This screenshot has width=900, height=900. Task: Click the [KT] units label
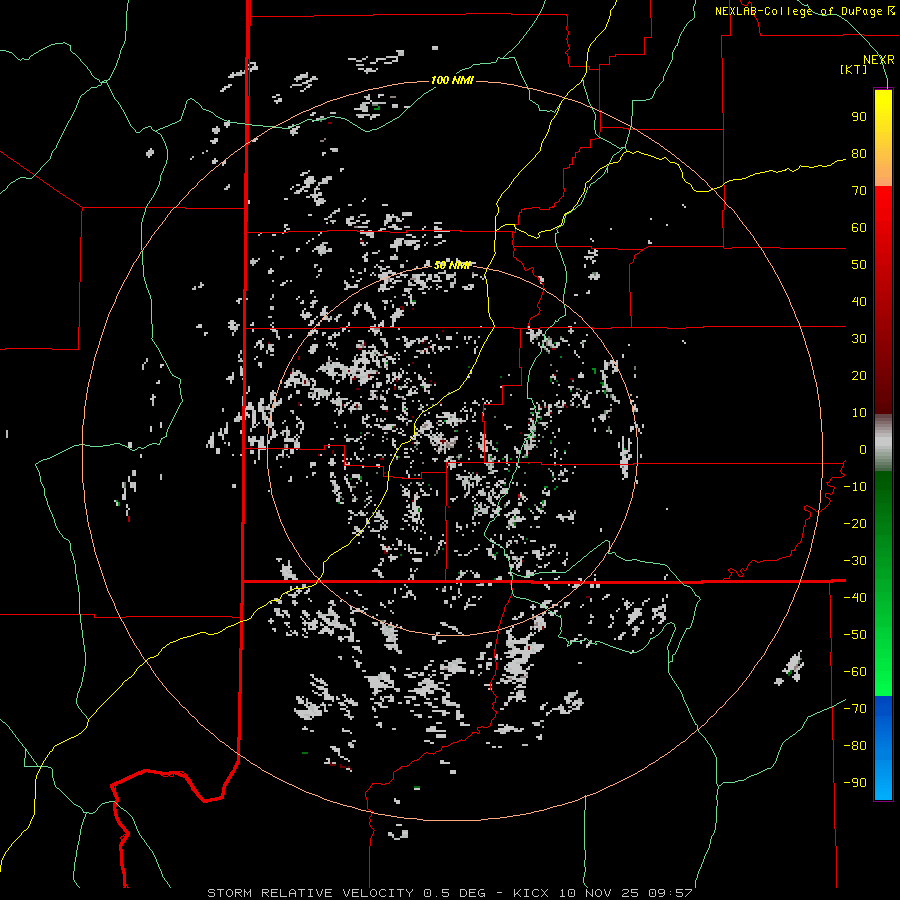point(854,69)
